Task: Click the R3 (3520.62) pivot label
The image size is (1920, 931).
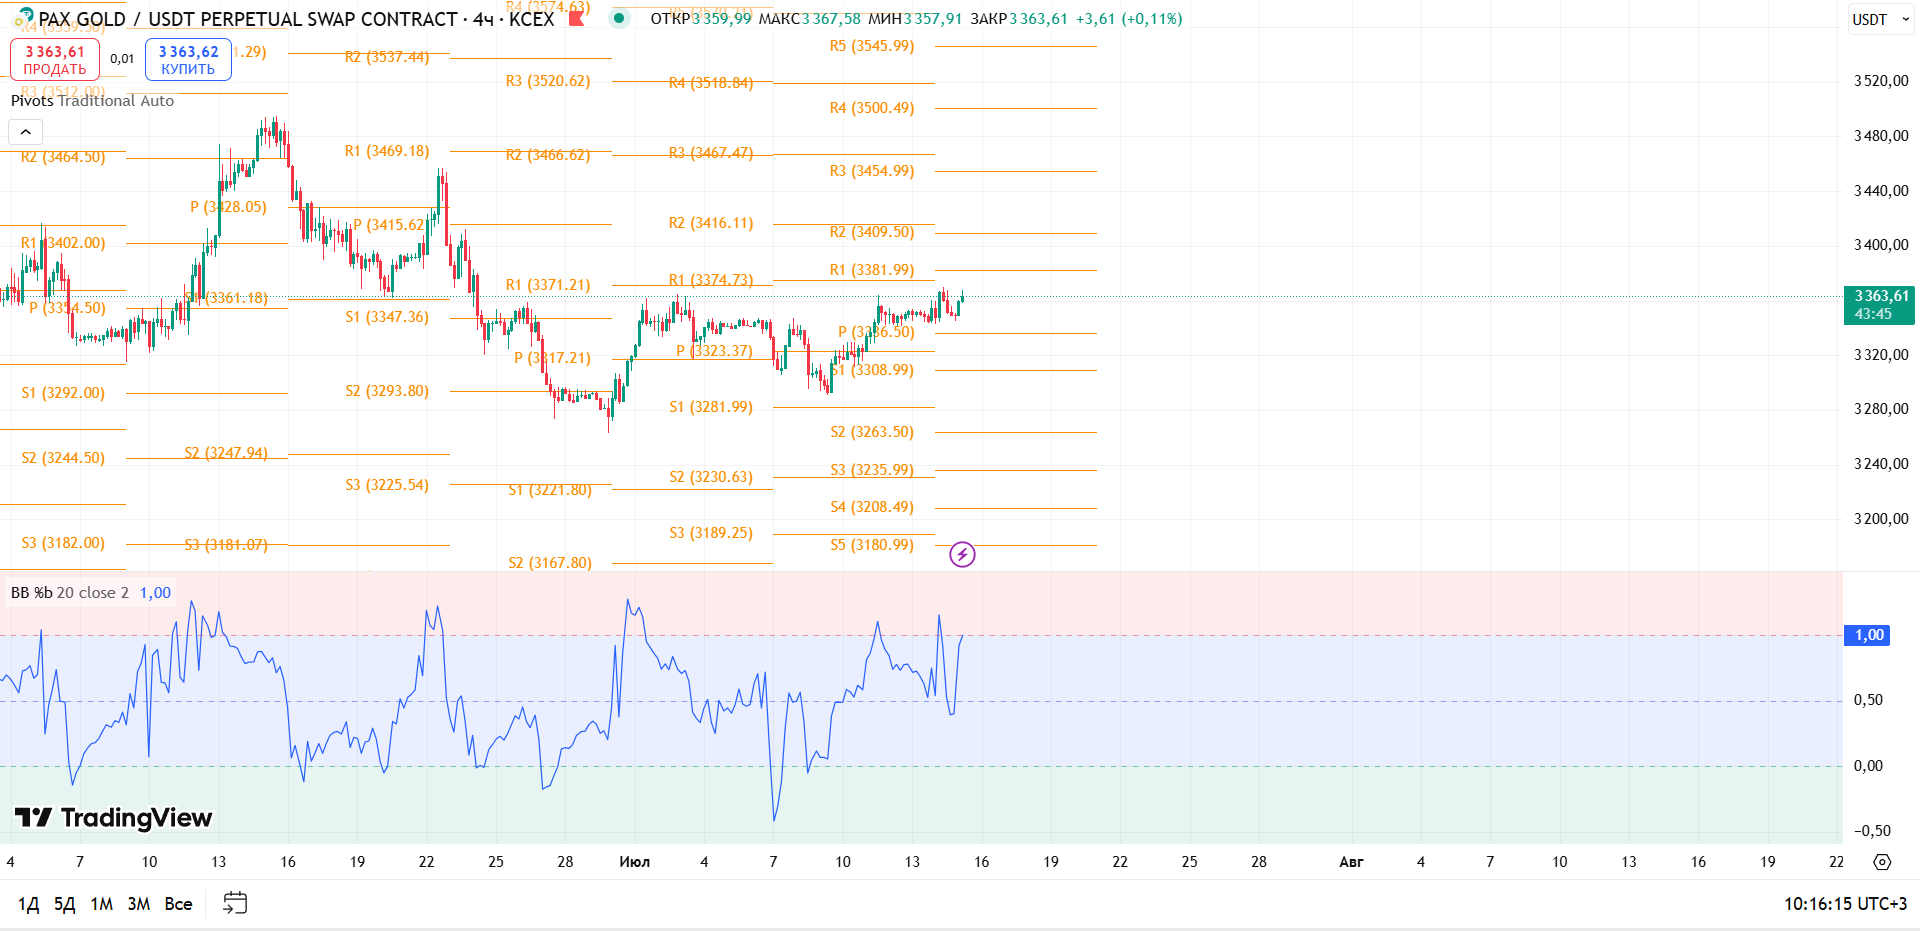Action: click(x=548, y=81)
